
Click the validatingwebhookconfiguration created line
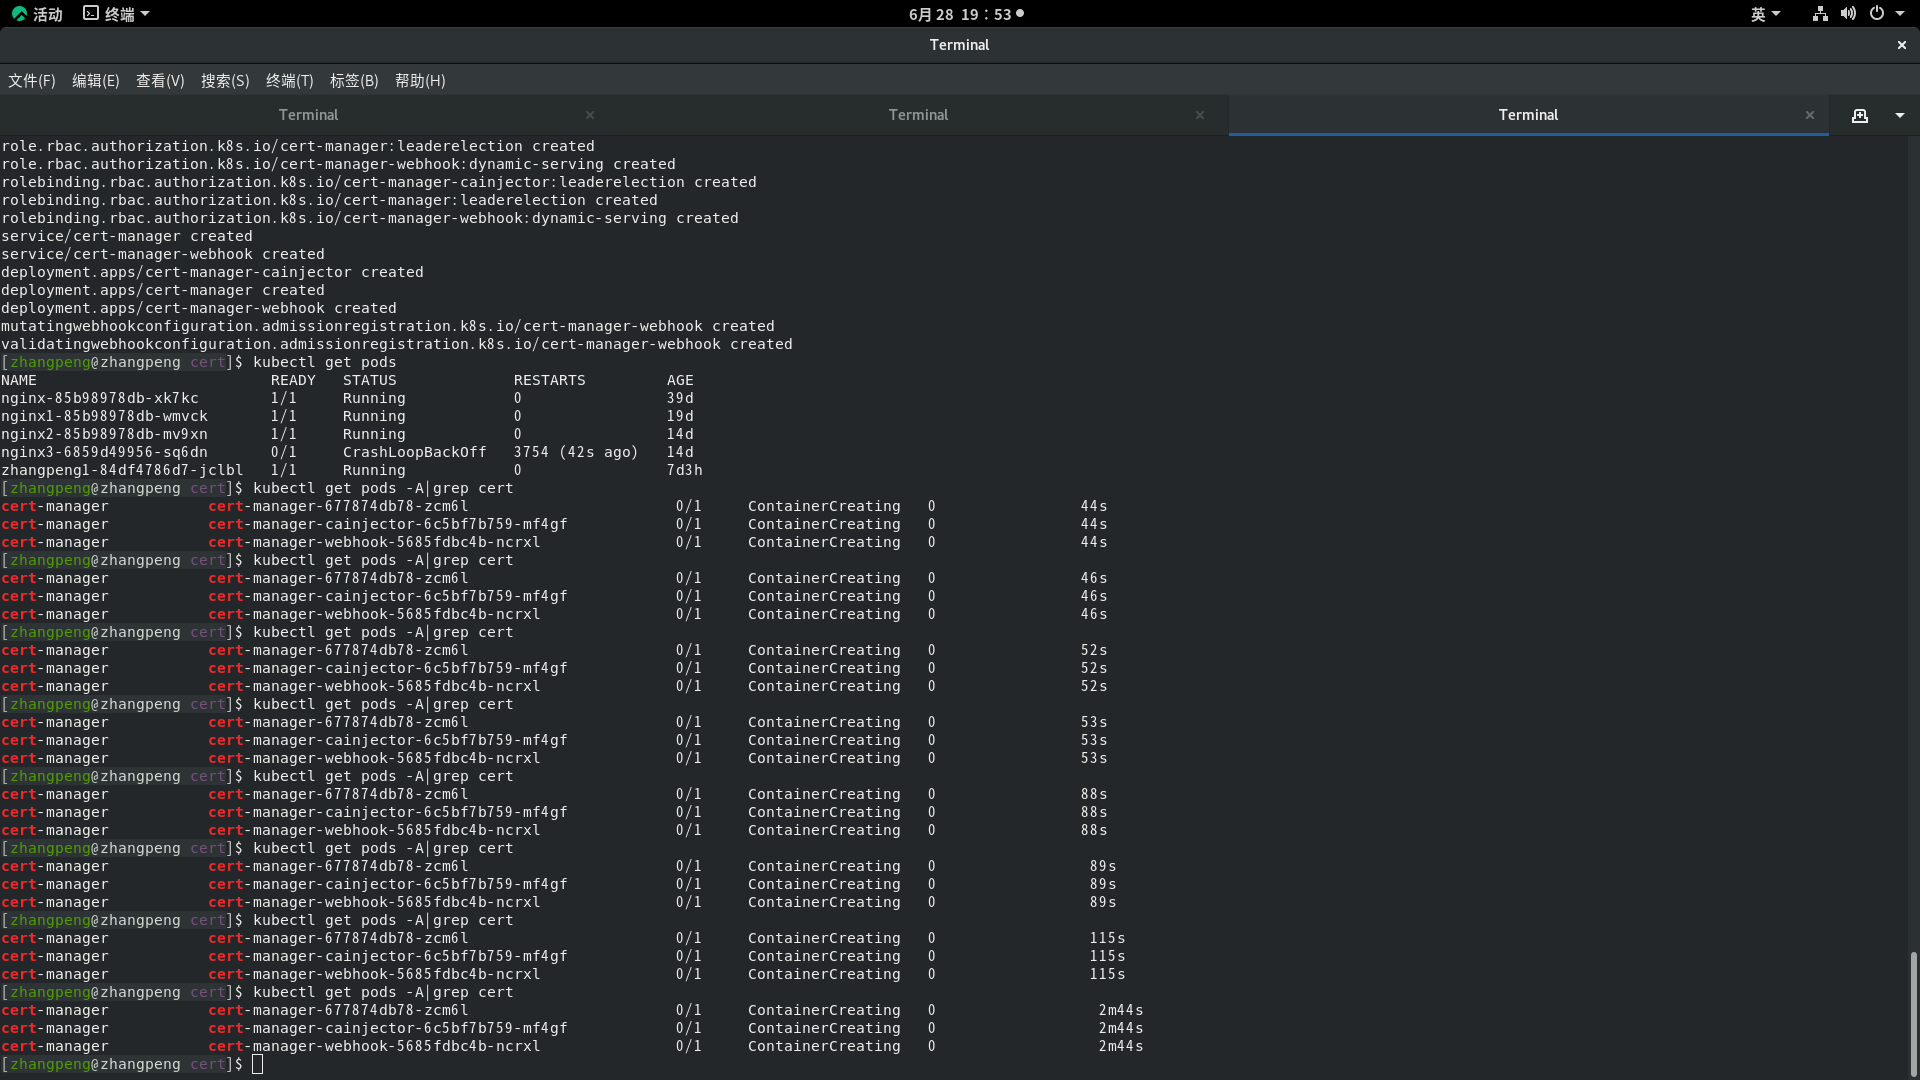coord(397,344)
